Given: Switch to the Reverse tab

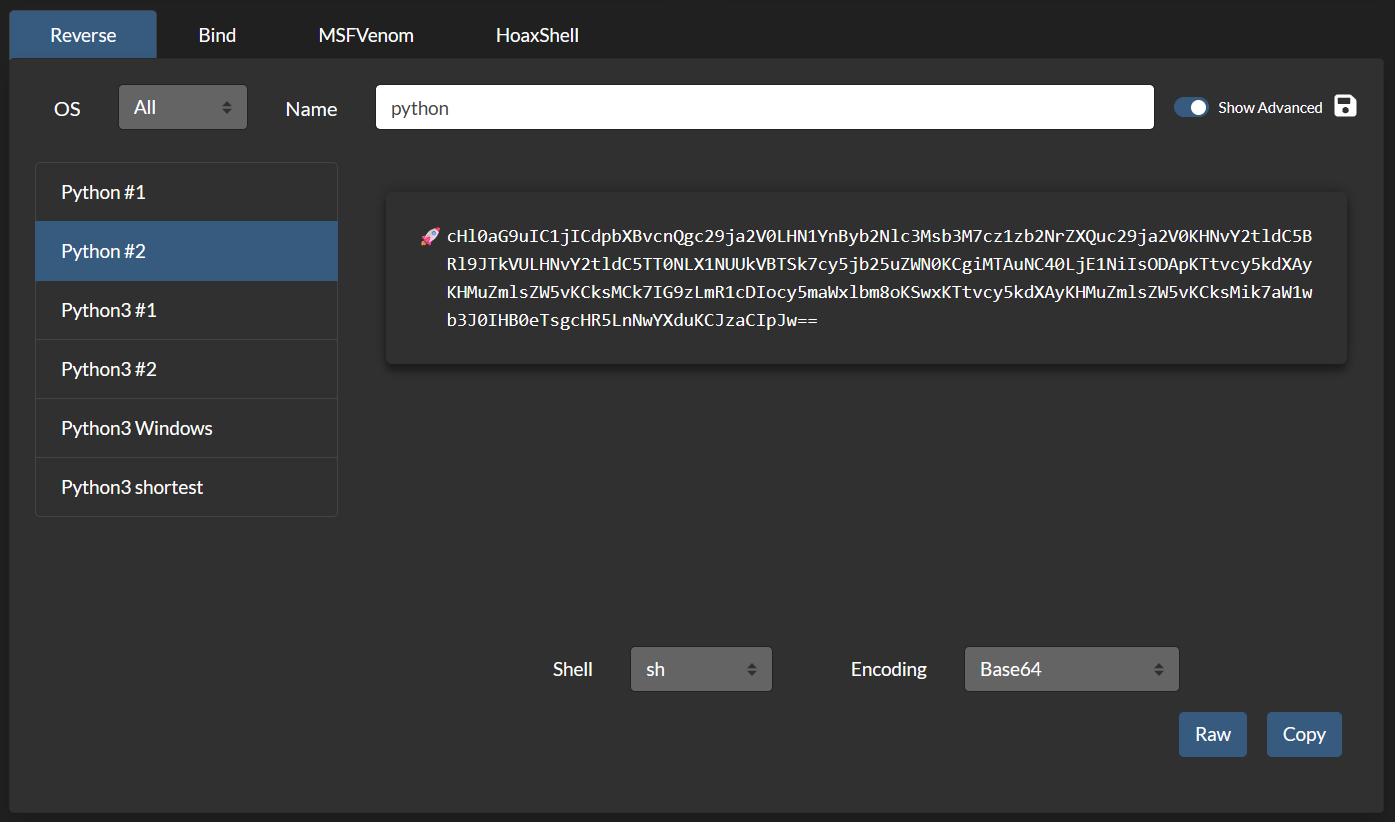Looking at the screenshot, I should click(x=83, y=35).
